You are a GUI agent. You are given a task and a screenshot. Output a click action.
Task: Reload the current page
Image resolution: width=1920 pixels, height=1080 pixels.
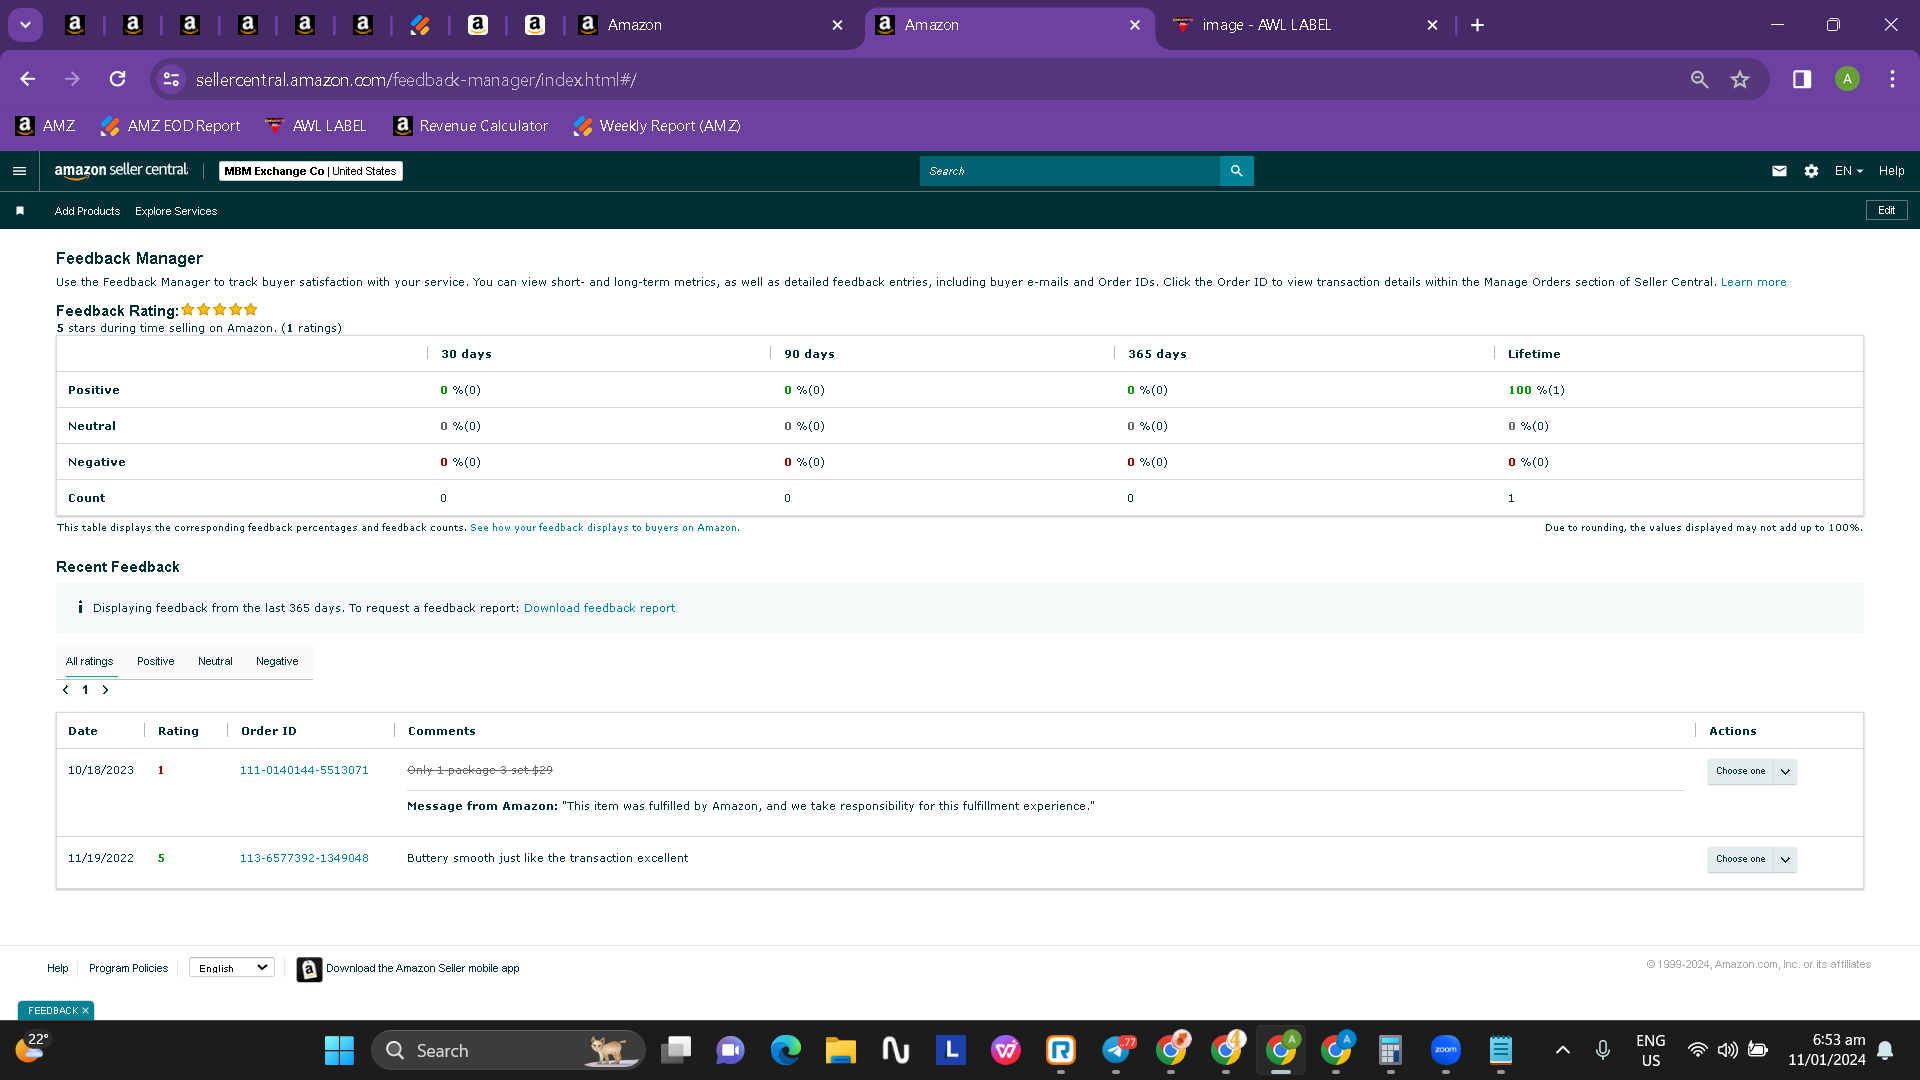tap(118, 79)
